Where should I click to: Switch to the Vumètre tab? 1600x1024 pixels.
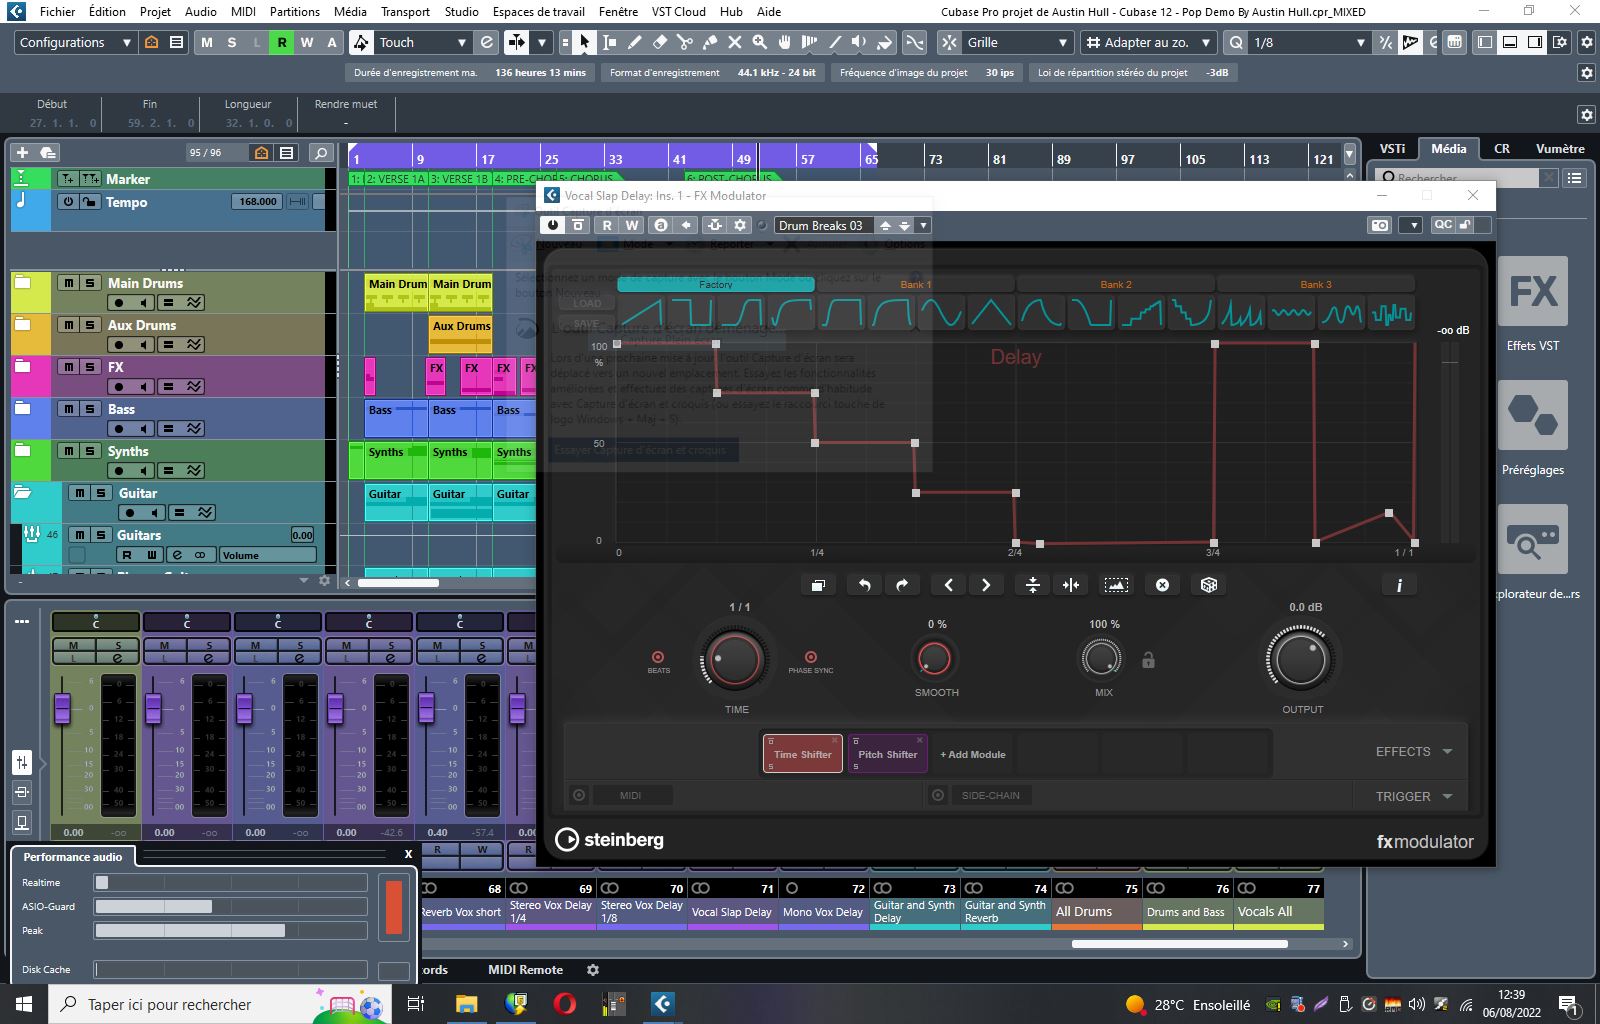click(1559, 148)
